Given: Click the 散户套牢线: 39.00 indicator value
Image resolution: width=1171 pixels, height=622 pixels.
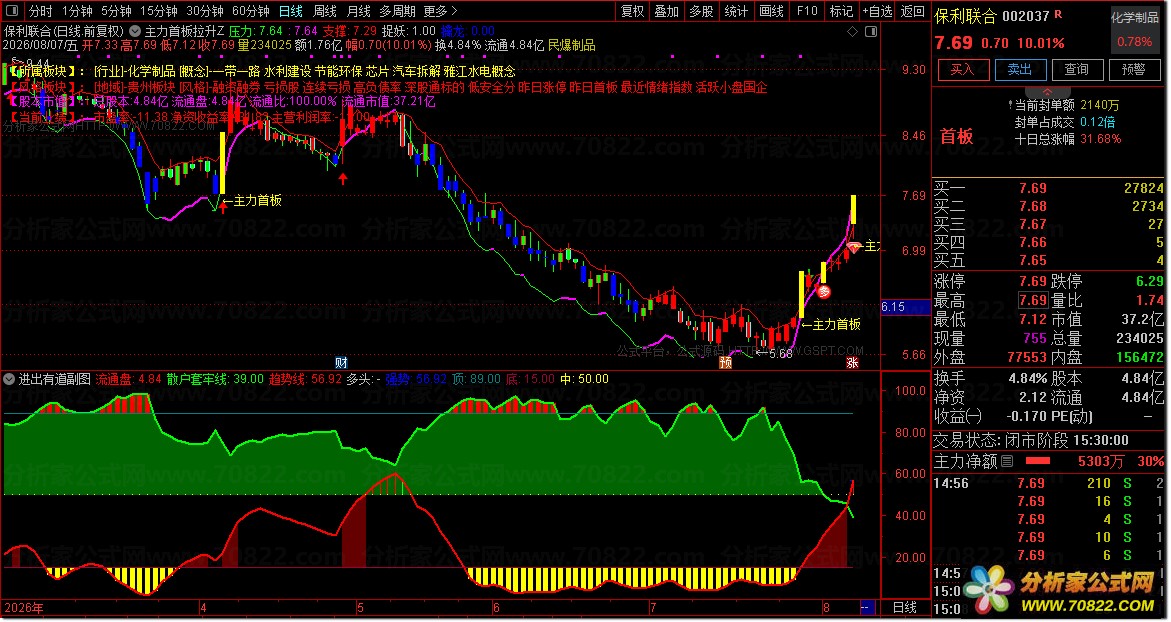Looking at the screenshot, I should (215, 379).
